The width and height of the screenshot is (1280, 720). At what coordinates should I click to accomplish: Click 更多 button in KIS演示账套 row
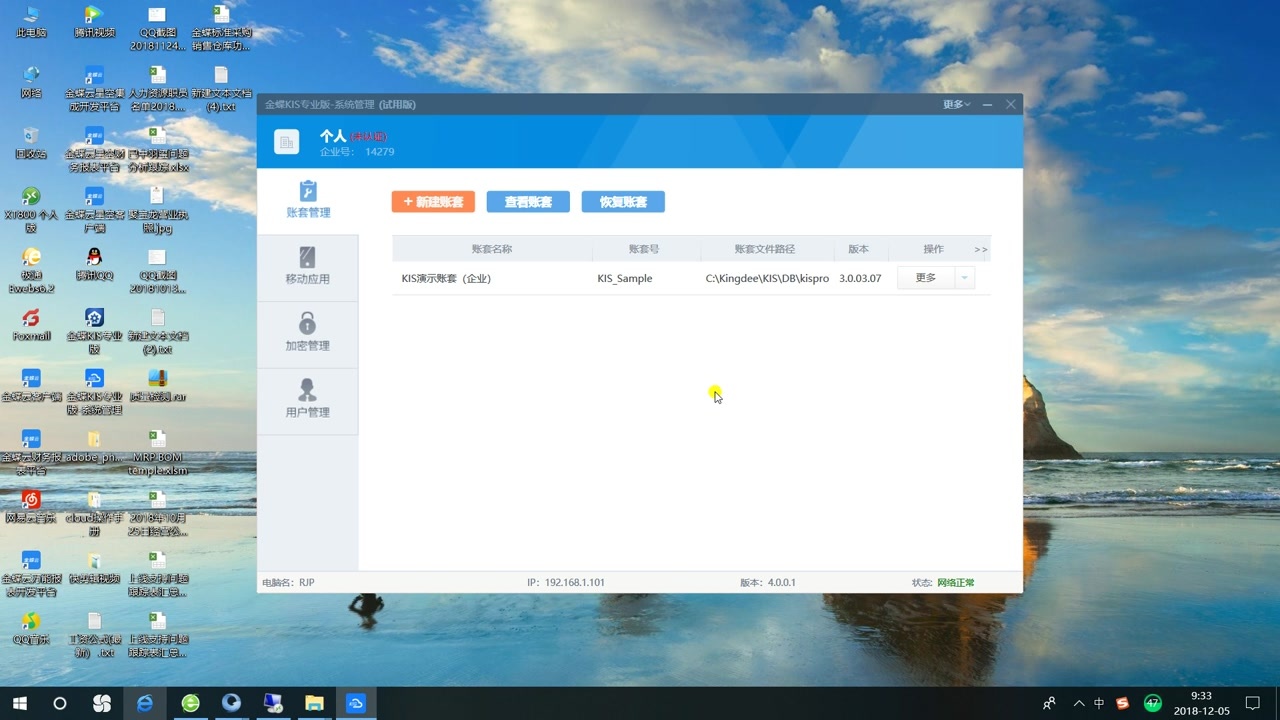[x=926, y=278]
